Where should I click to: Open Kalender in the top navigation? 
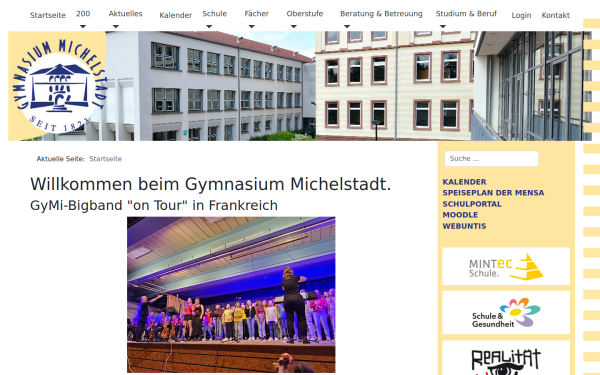coord(176,15)
